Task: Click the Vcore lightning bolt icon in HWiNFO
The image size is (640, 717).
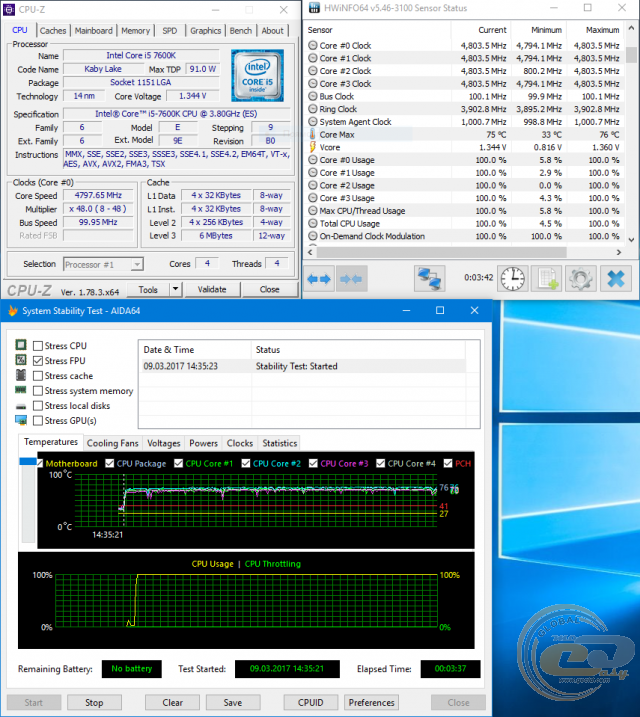Action: point(313,147)
